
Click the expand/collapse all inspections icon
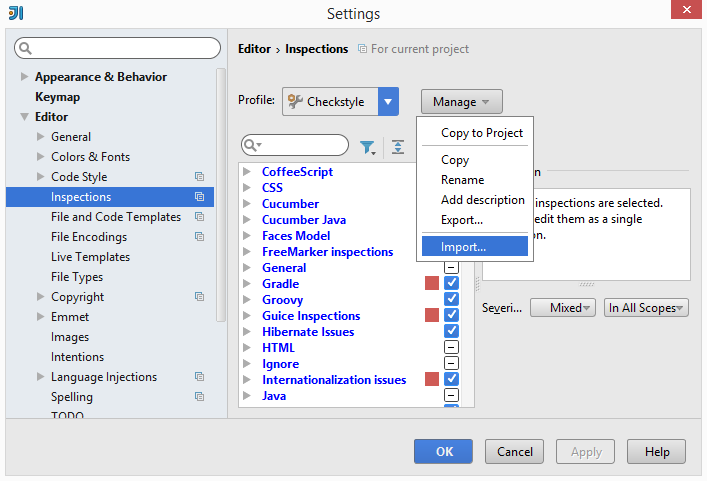(x=398, y=147)
